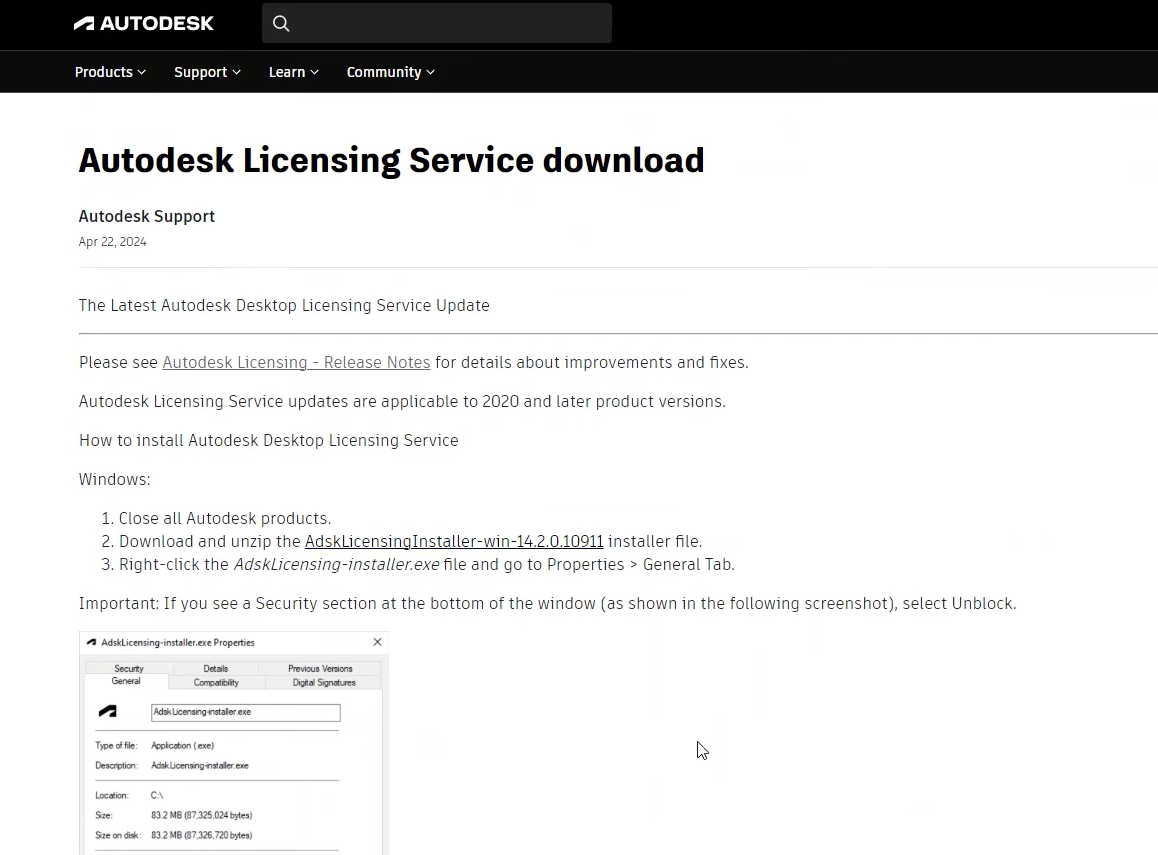This screenshot has width=1158, height=855.
Task: Select the Details tab in Properties image
Action: tap(216, 668)
